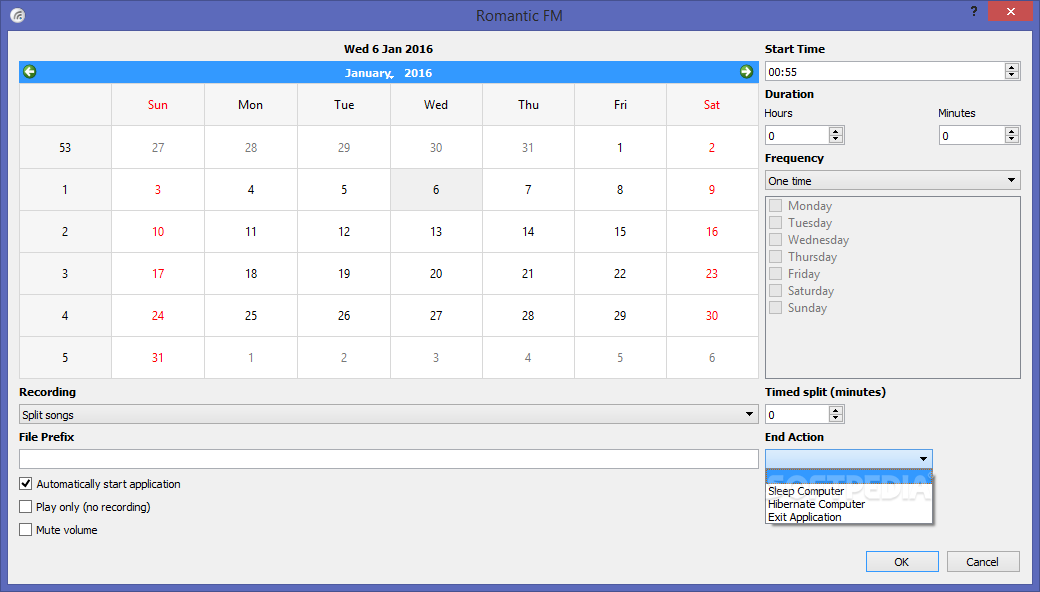Collapse the End Action dropdown
The image size is (1040, 592).
tap(848, 459)
